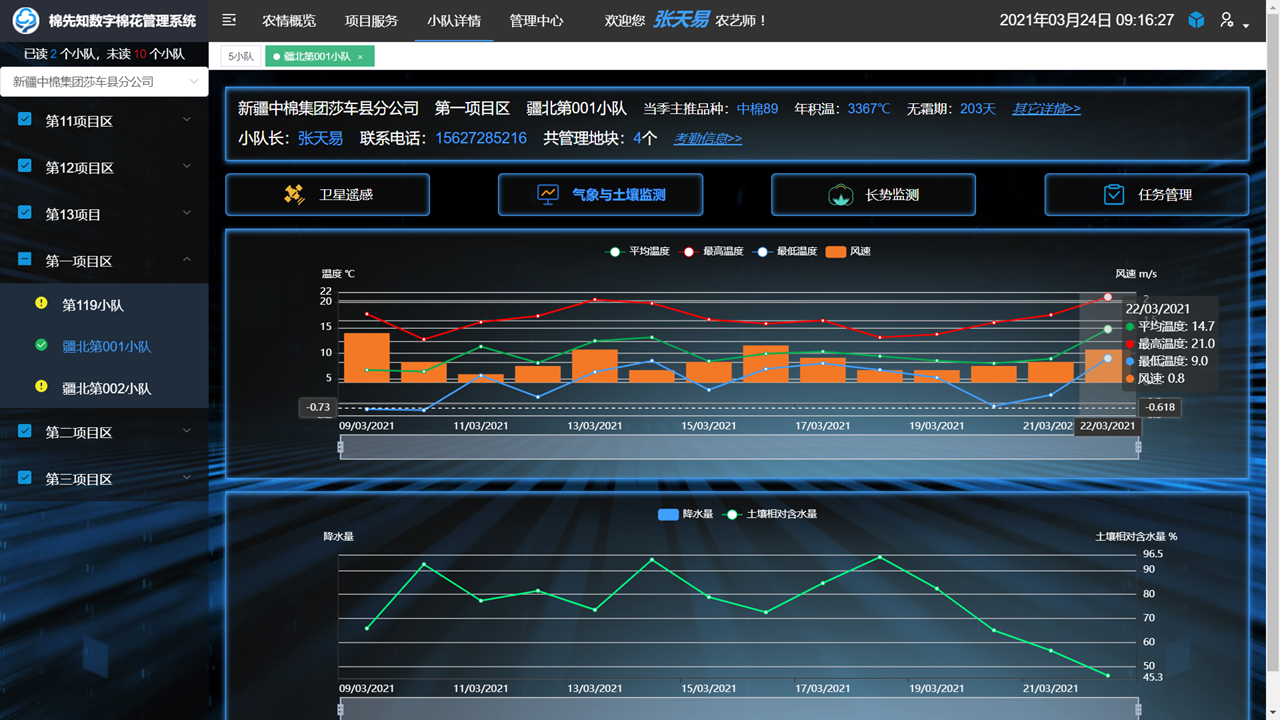Click the monitor chart icon in 气象与土壤监测
The width and height of the screenshot is (1280, 720).
548,195
